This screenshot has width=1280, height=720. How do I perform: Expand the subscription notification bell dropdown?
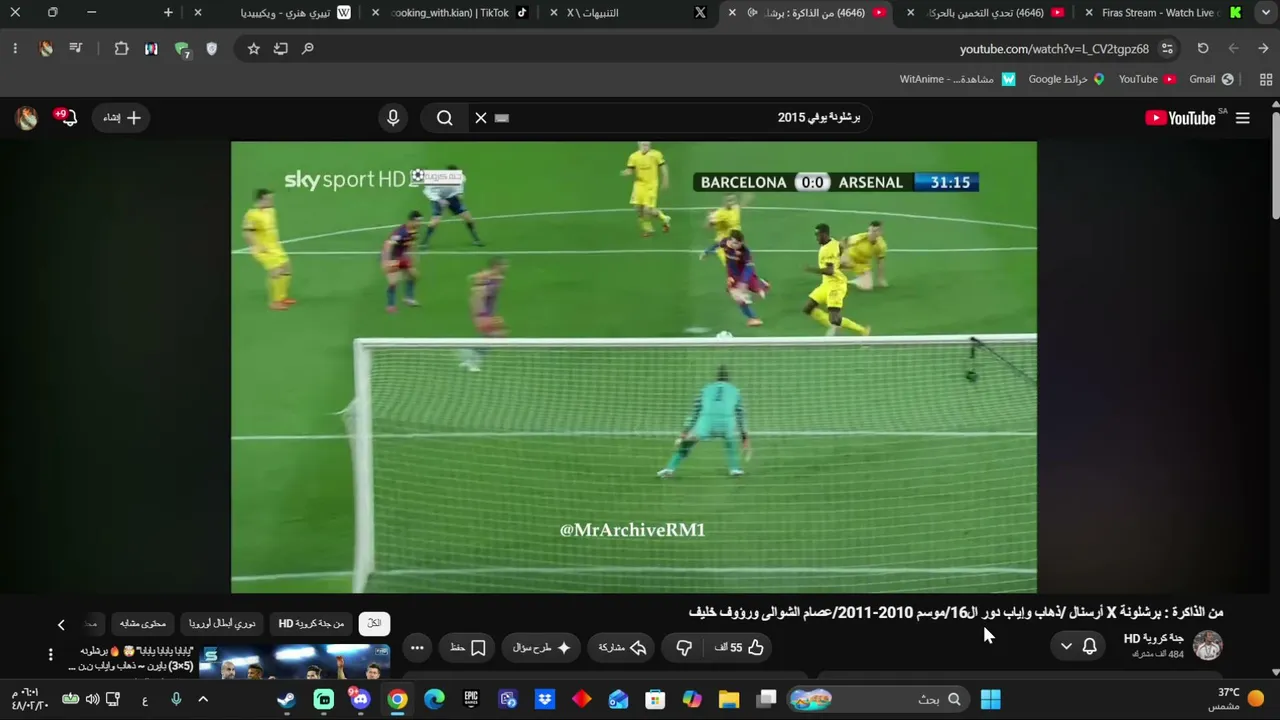pyautogui.click(x=1078, y=646)
